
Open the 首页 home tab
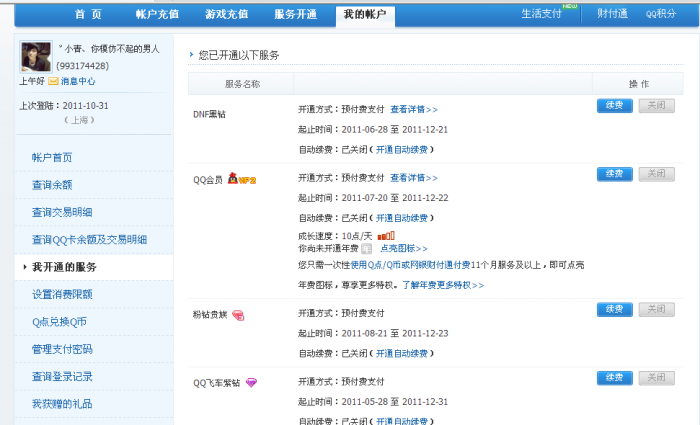[88, 14]
